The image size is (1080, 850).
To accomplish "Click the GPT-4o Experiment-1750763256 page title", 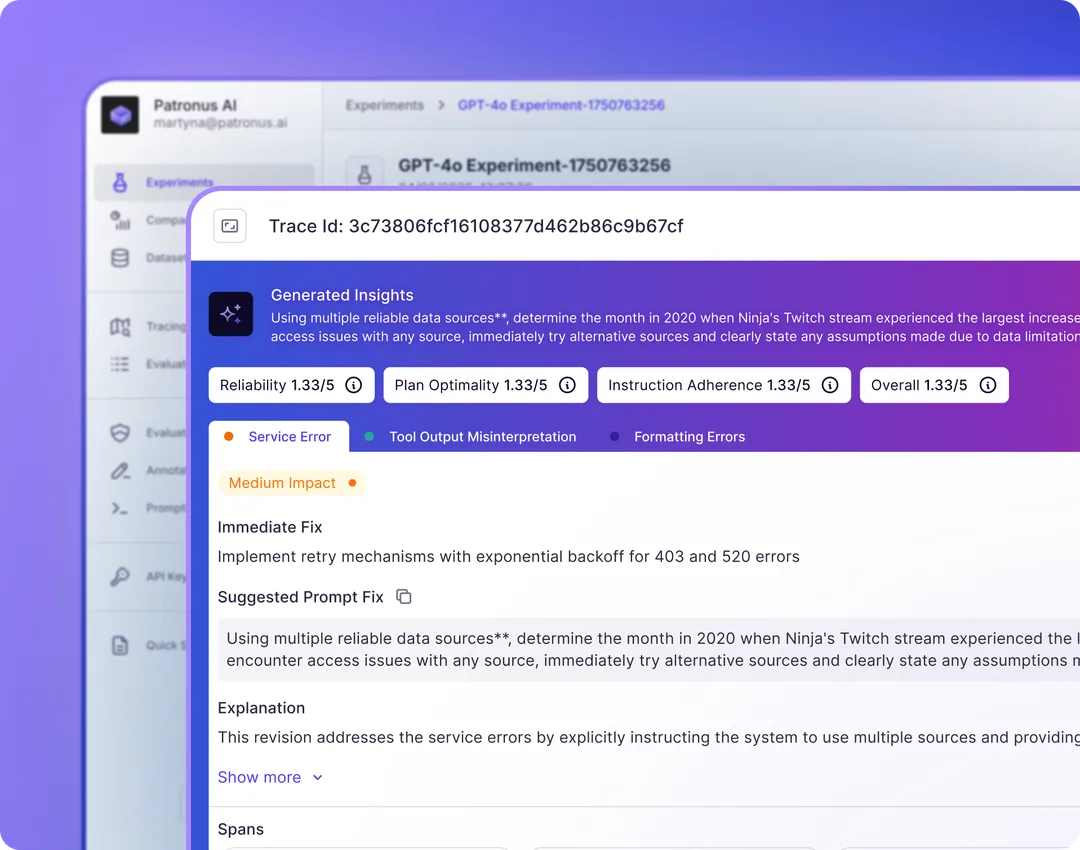I will click(x=534, y=165).
